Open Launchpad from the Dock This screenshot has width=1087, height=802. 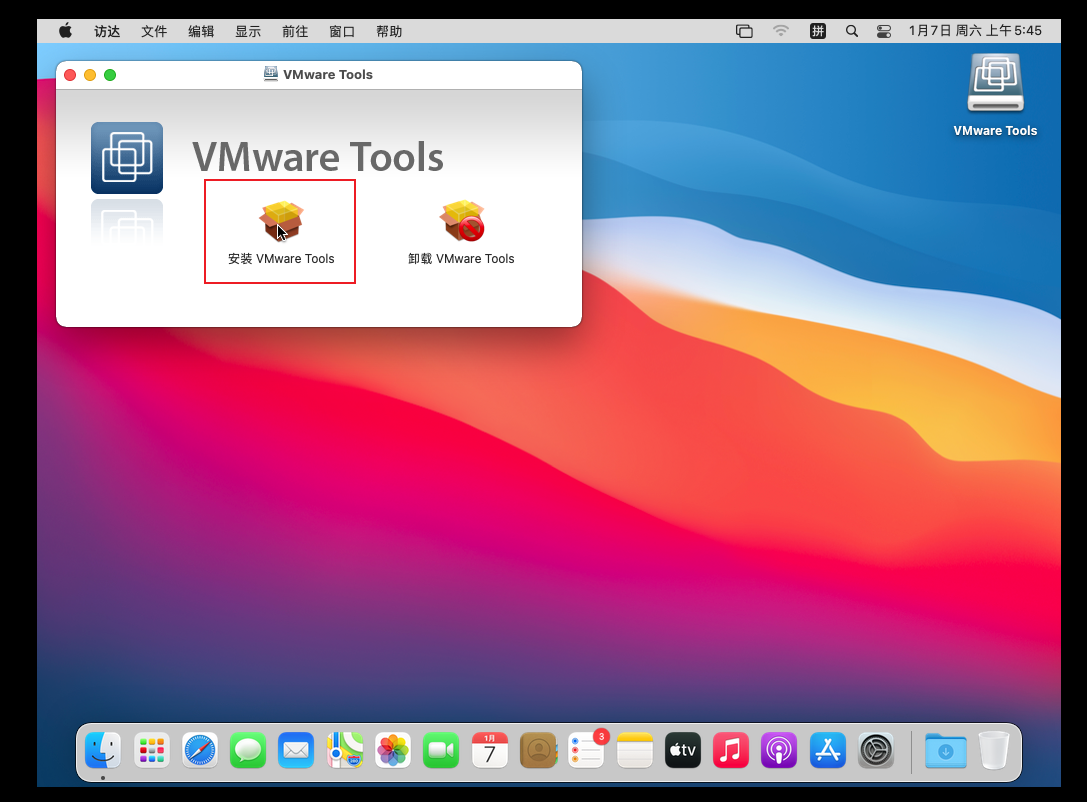point(151,750)
